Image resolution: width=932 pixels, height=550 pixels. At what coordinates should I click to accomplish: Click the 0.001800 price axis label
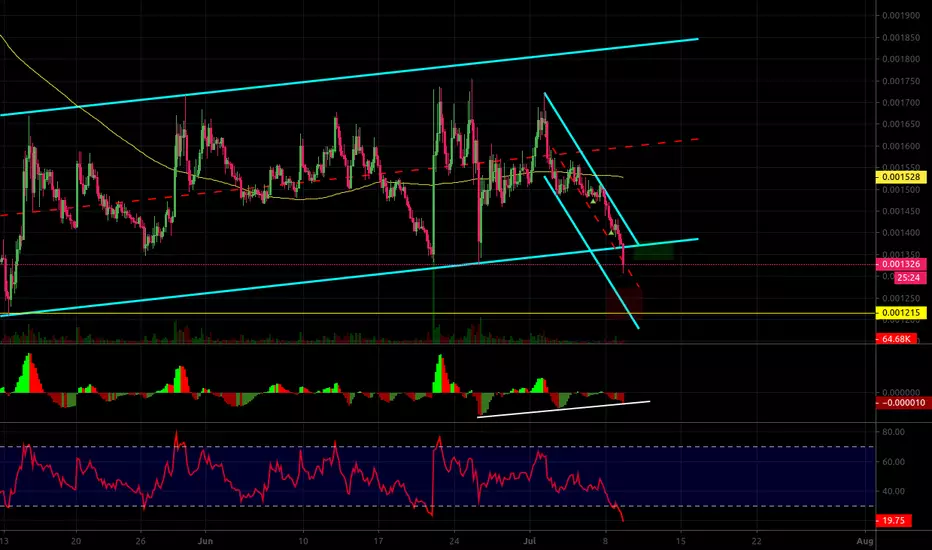coord(901,59)
